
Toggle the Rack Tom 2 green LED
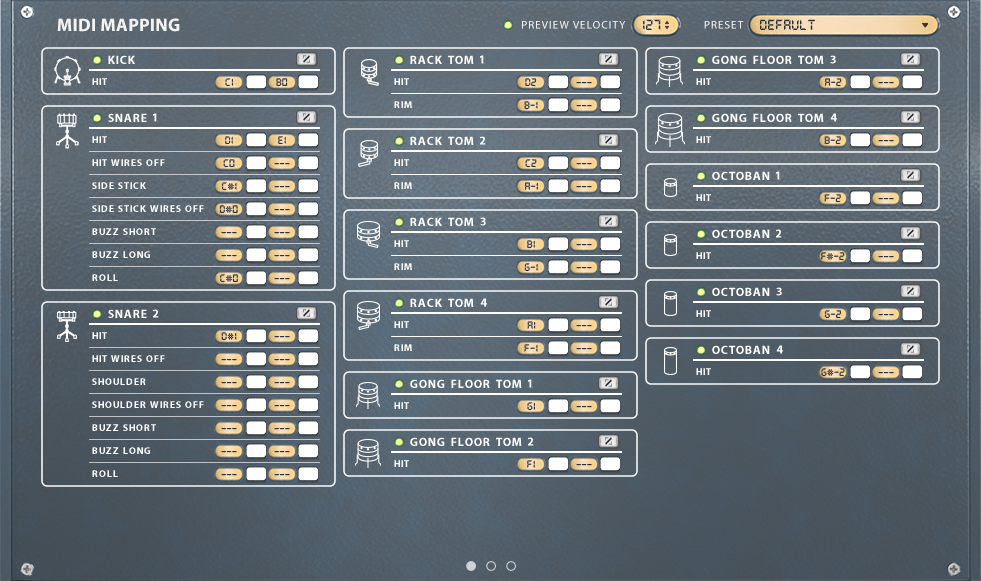point(399,141)
